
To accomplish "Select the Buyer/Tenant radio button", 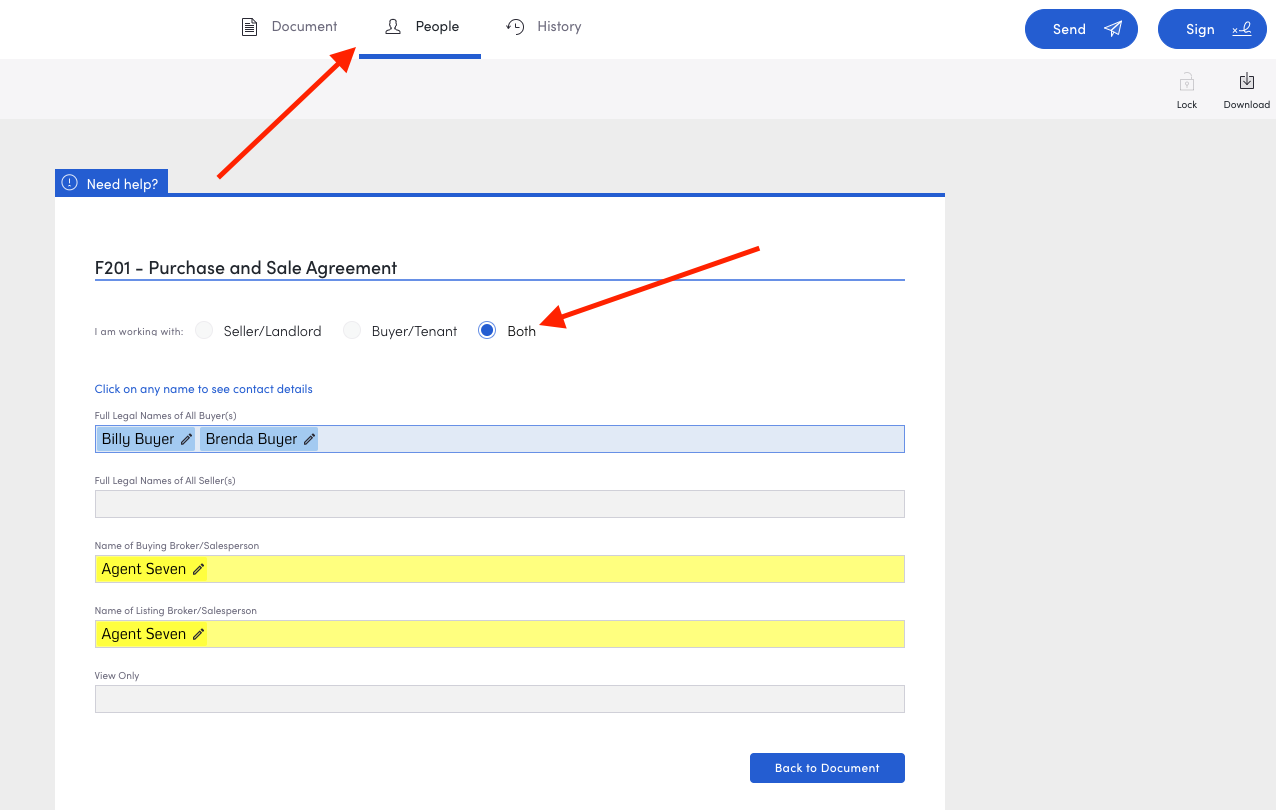I will (x=352, y=330).
